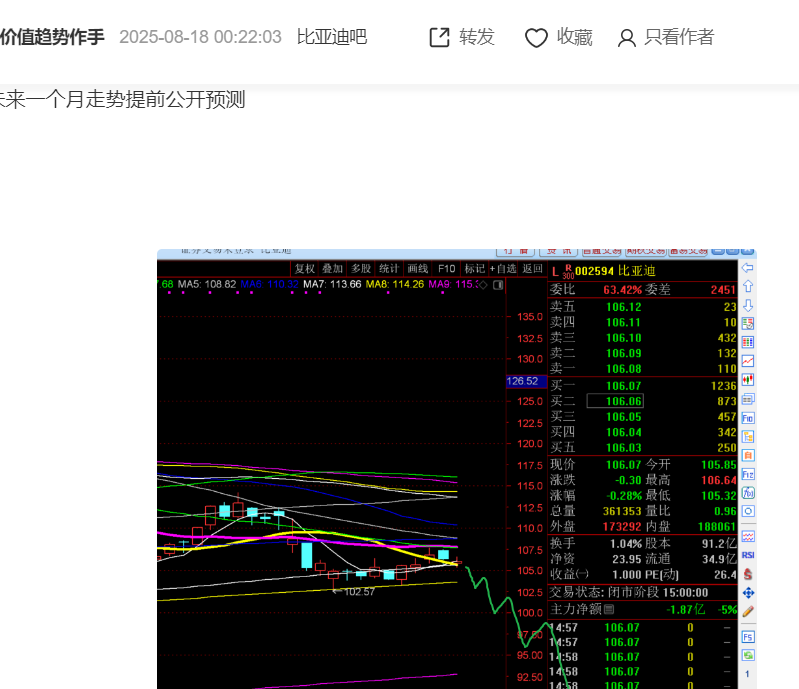
Task: Click the diamond marker after MA9 value
Action: pos(483,285)
